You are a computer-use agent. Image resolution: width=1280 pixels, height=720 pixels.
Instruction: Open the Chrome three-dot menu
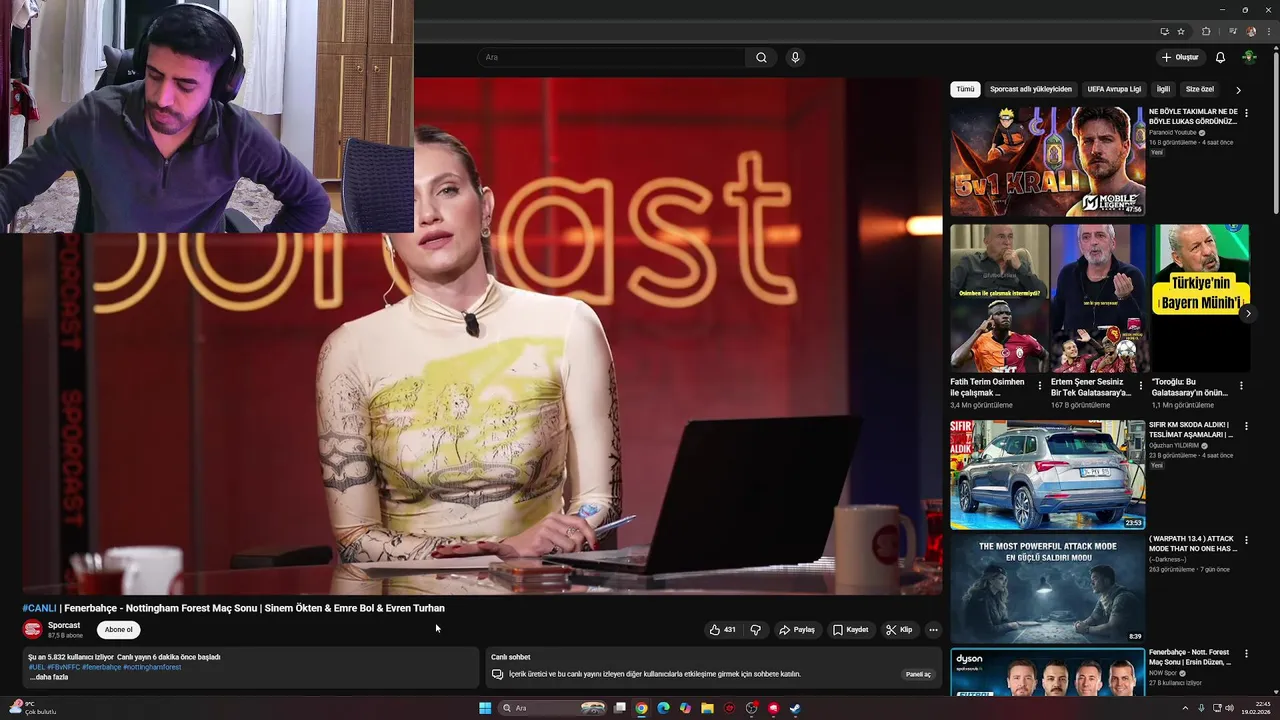pyautogui.click(x=1267, y=31)
